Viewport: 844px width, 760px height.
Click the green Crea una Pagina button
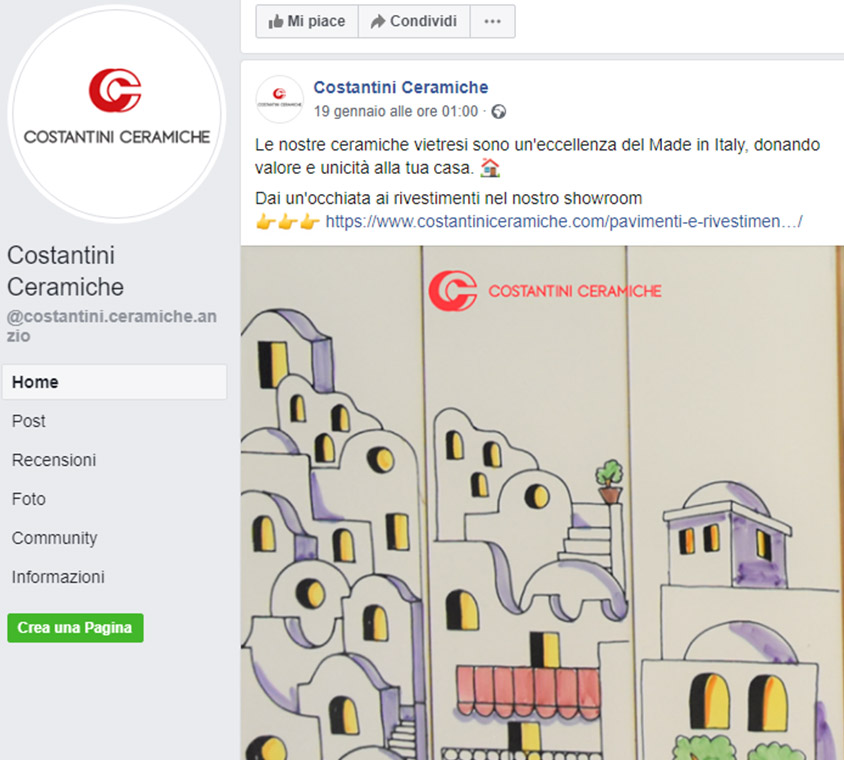coord(75,628)
